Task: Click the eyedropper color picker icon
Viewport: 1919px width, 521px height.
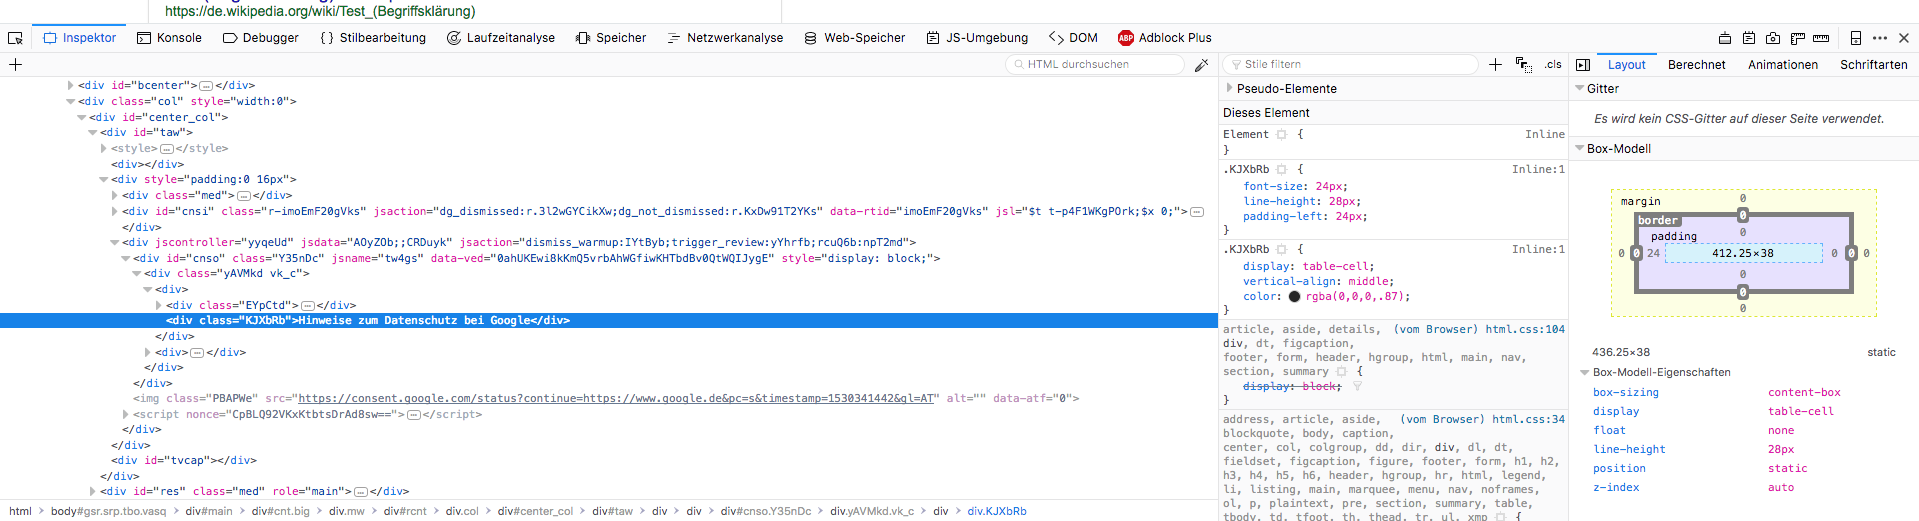Action: coord(1201,65)
